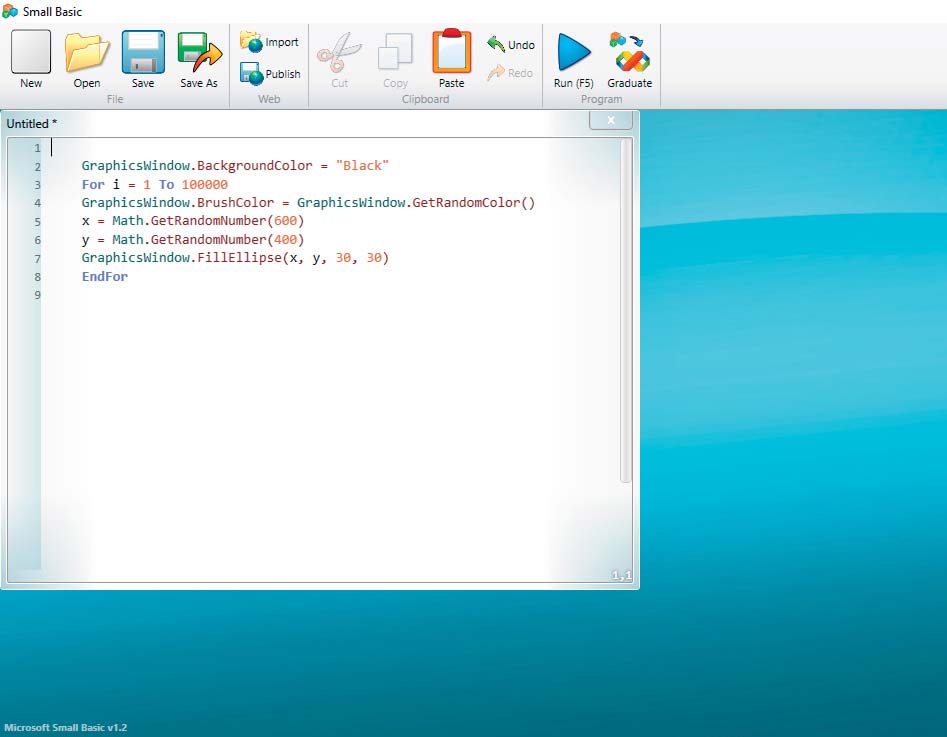
Task: Click the disabled Cut scissors icon
Action: coord(339,59)
